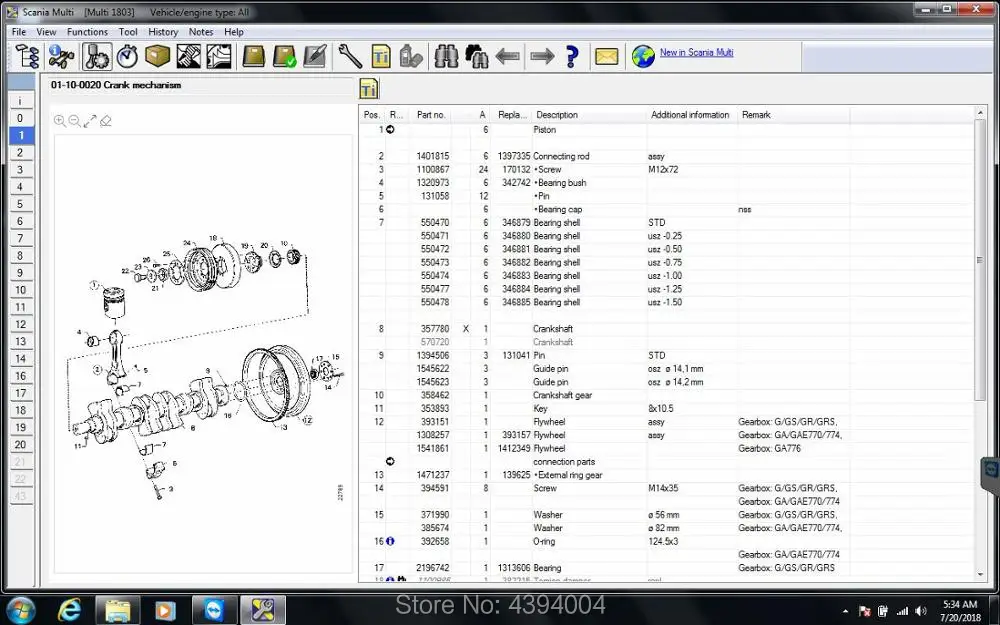
Task: Select group 7 in the sidebar
Action: click(20, 239)
